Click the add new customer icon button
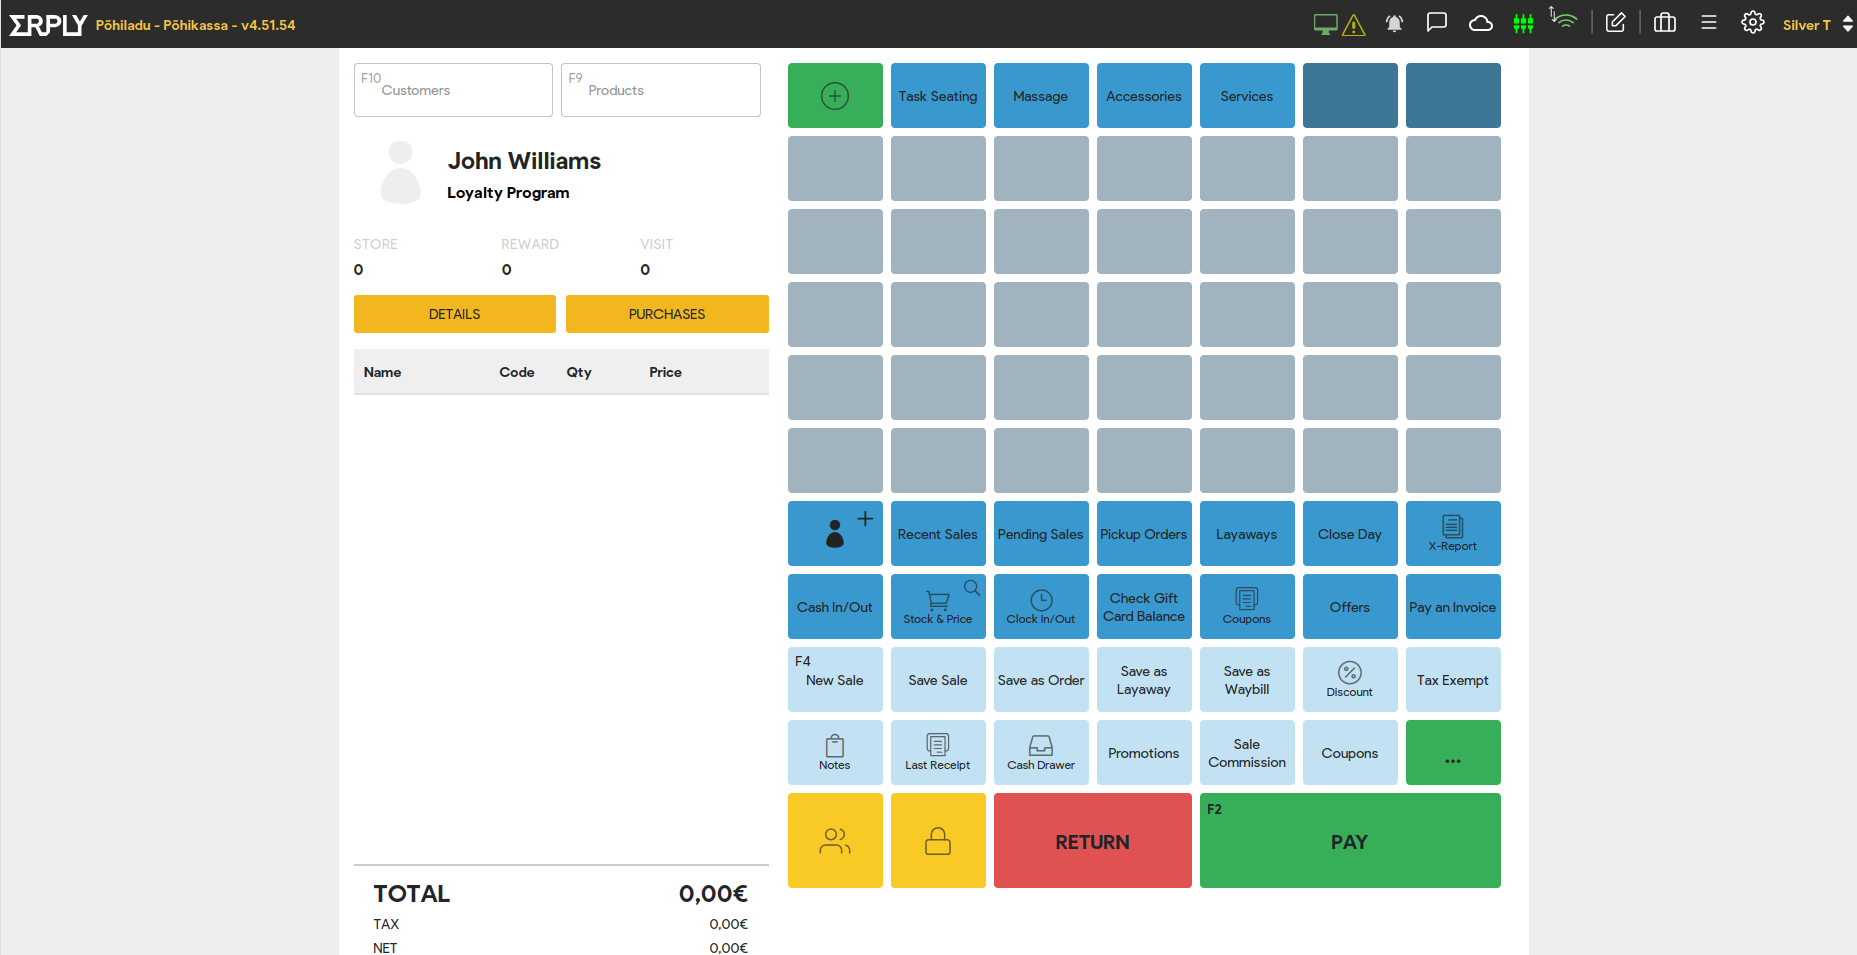Screen dimensions: 1857x955 point(835,534)
